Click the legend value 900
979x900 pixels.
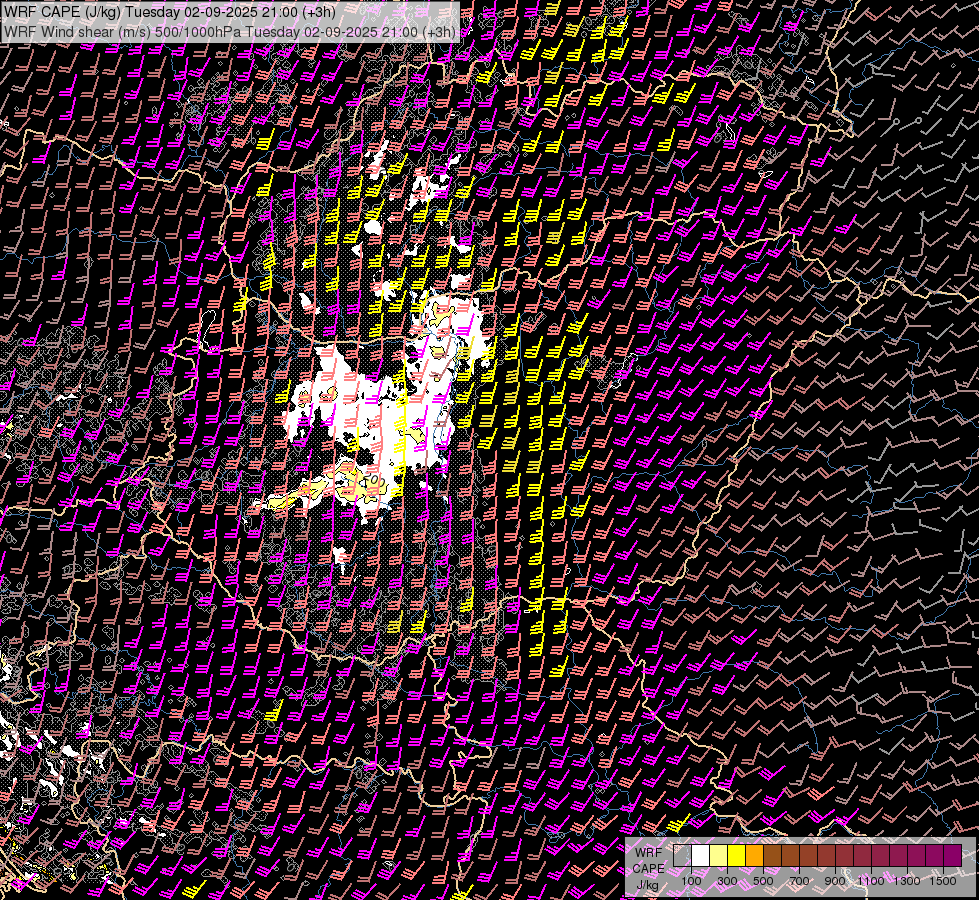(x=835, y=881)
